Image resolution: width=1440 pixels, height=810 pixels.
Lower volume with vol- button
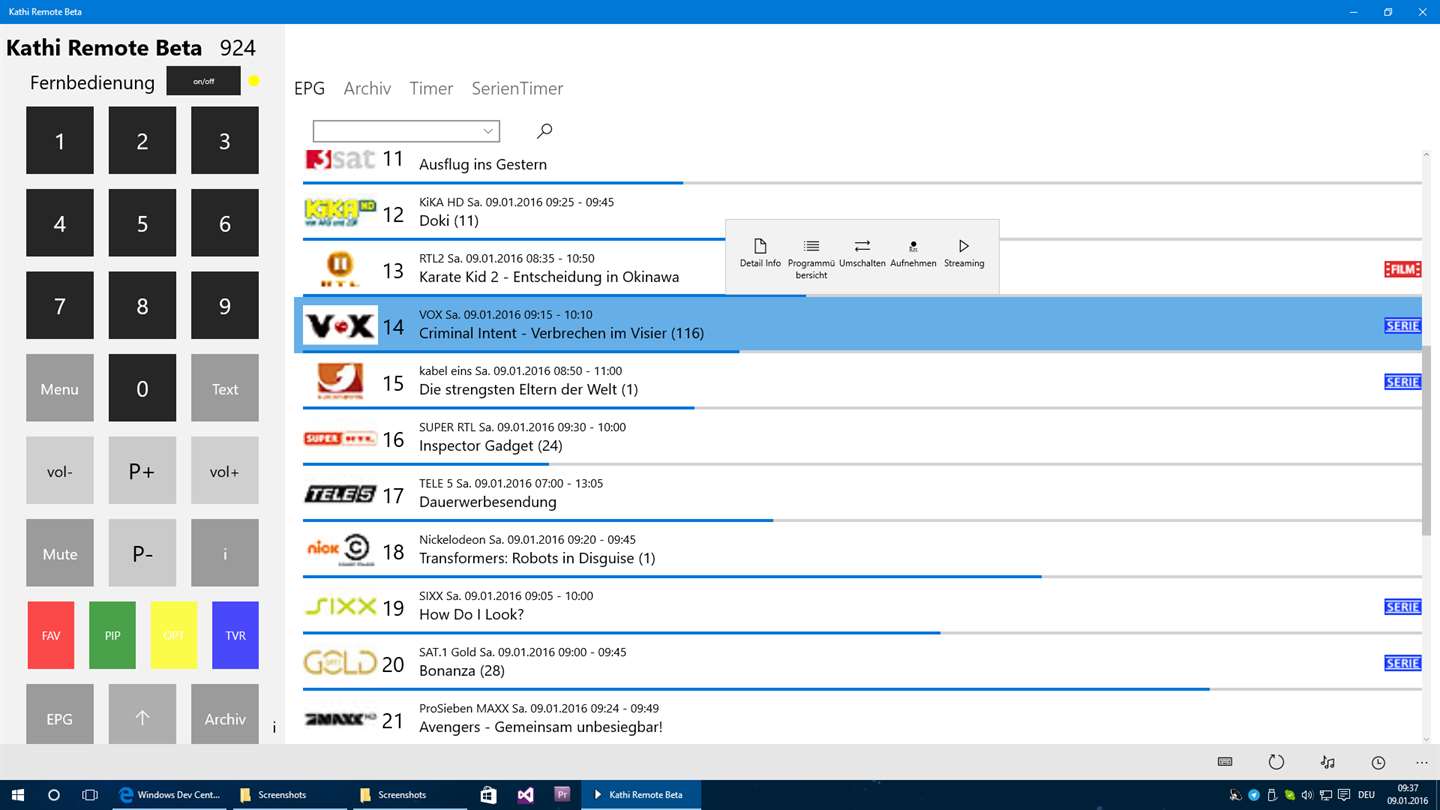(x=60, y=470)
